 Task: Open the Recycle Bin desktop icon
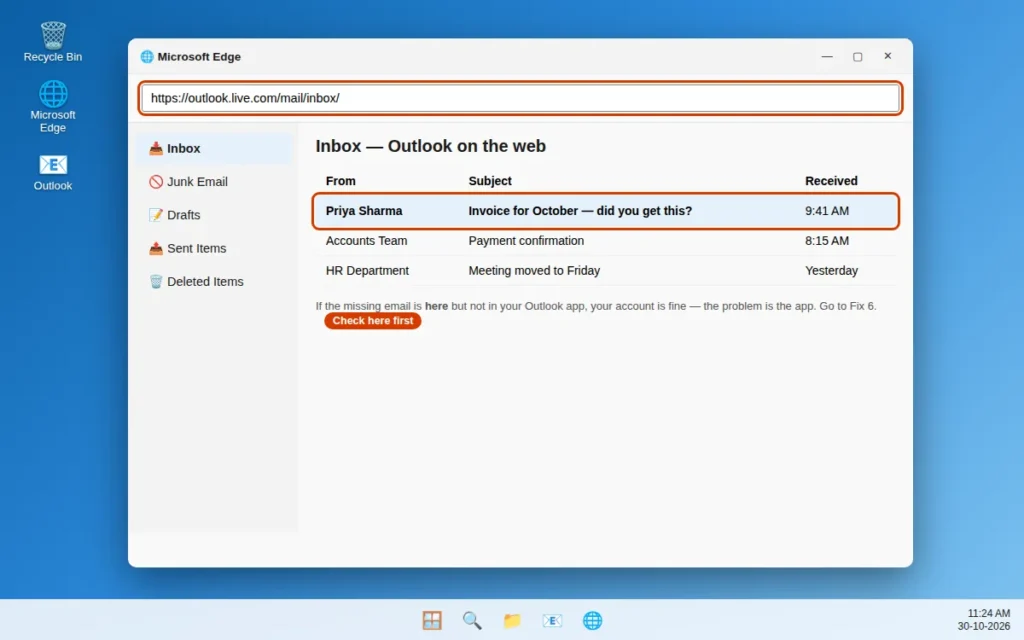[53, 42]
